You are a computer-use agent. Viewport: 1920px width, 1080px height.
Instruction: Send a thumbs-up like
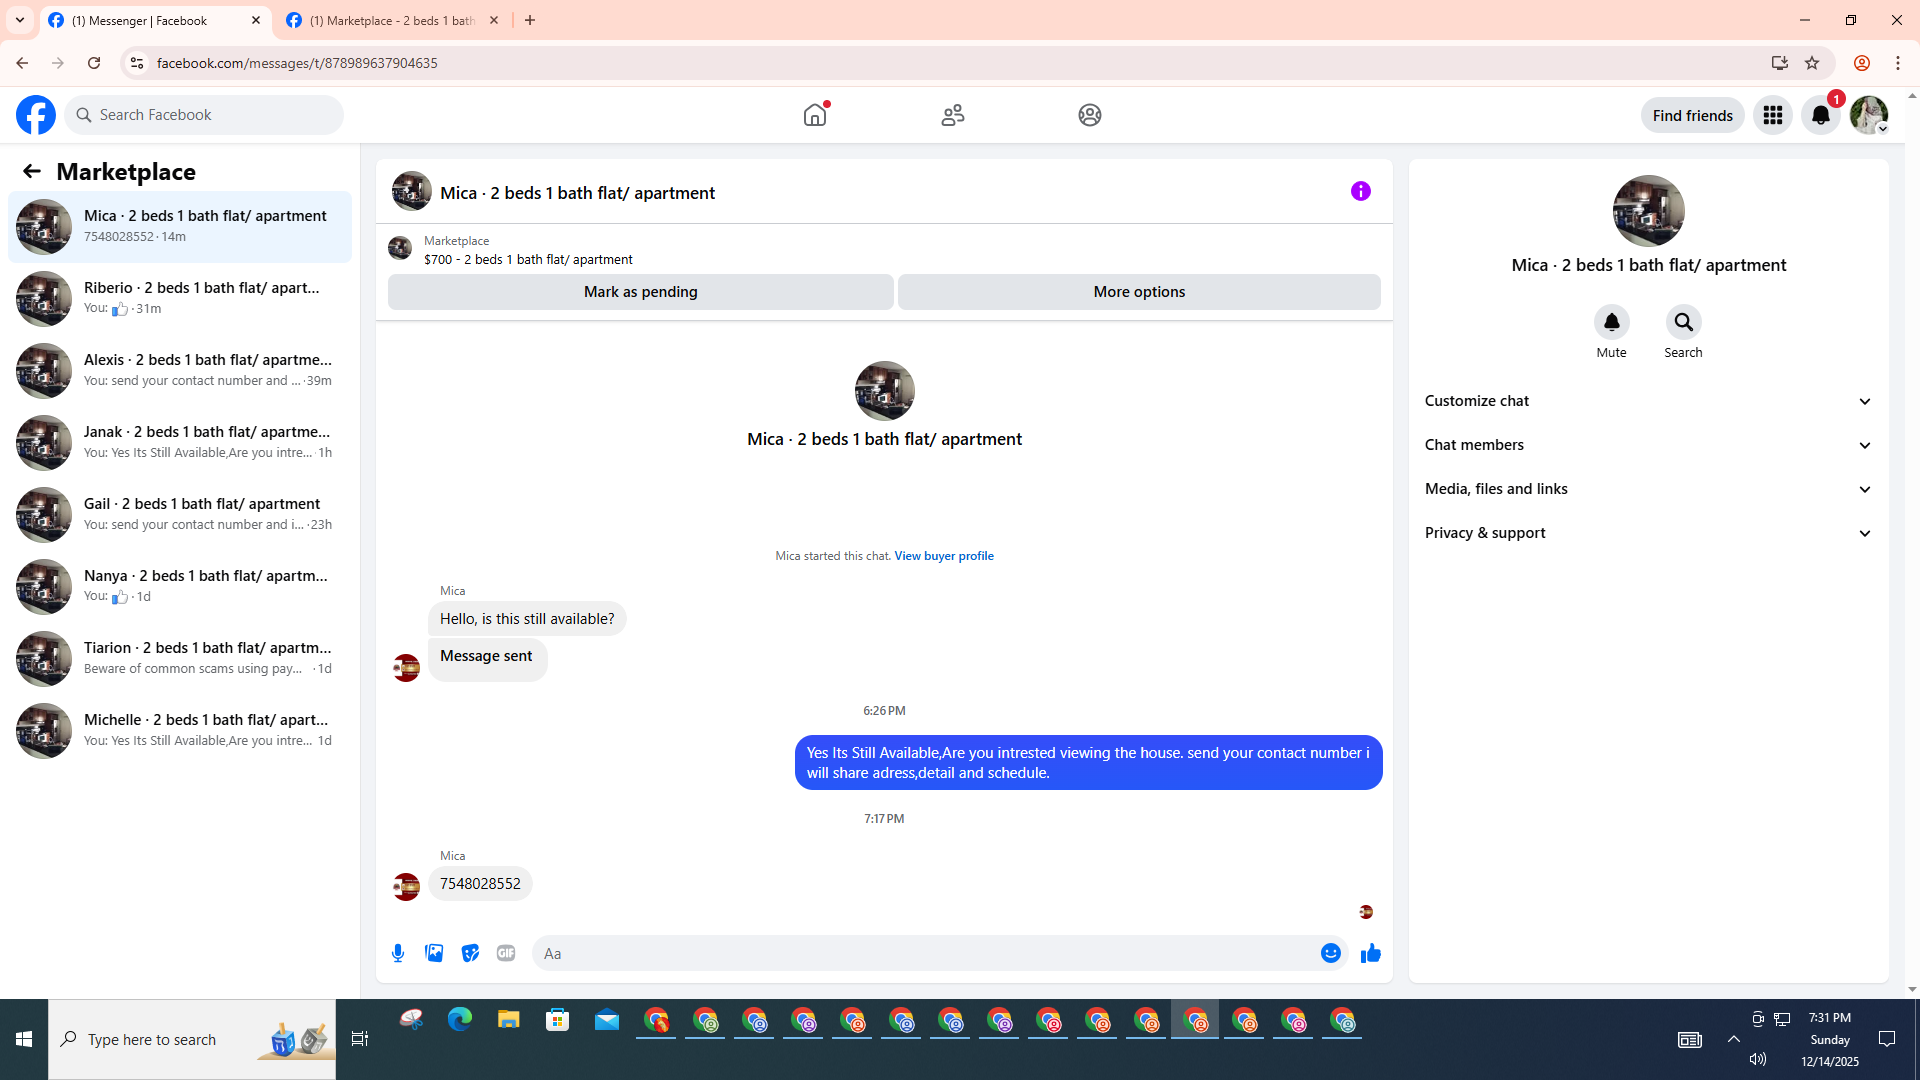click(1370, 953)
